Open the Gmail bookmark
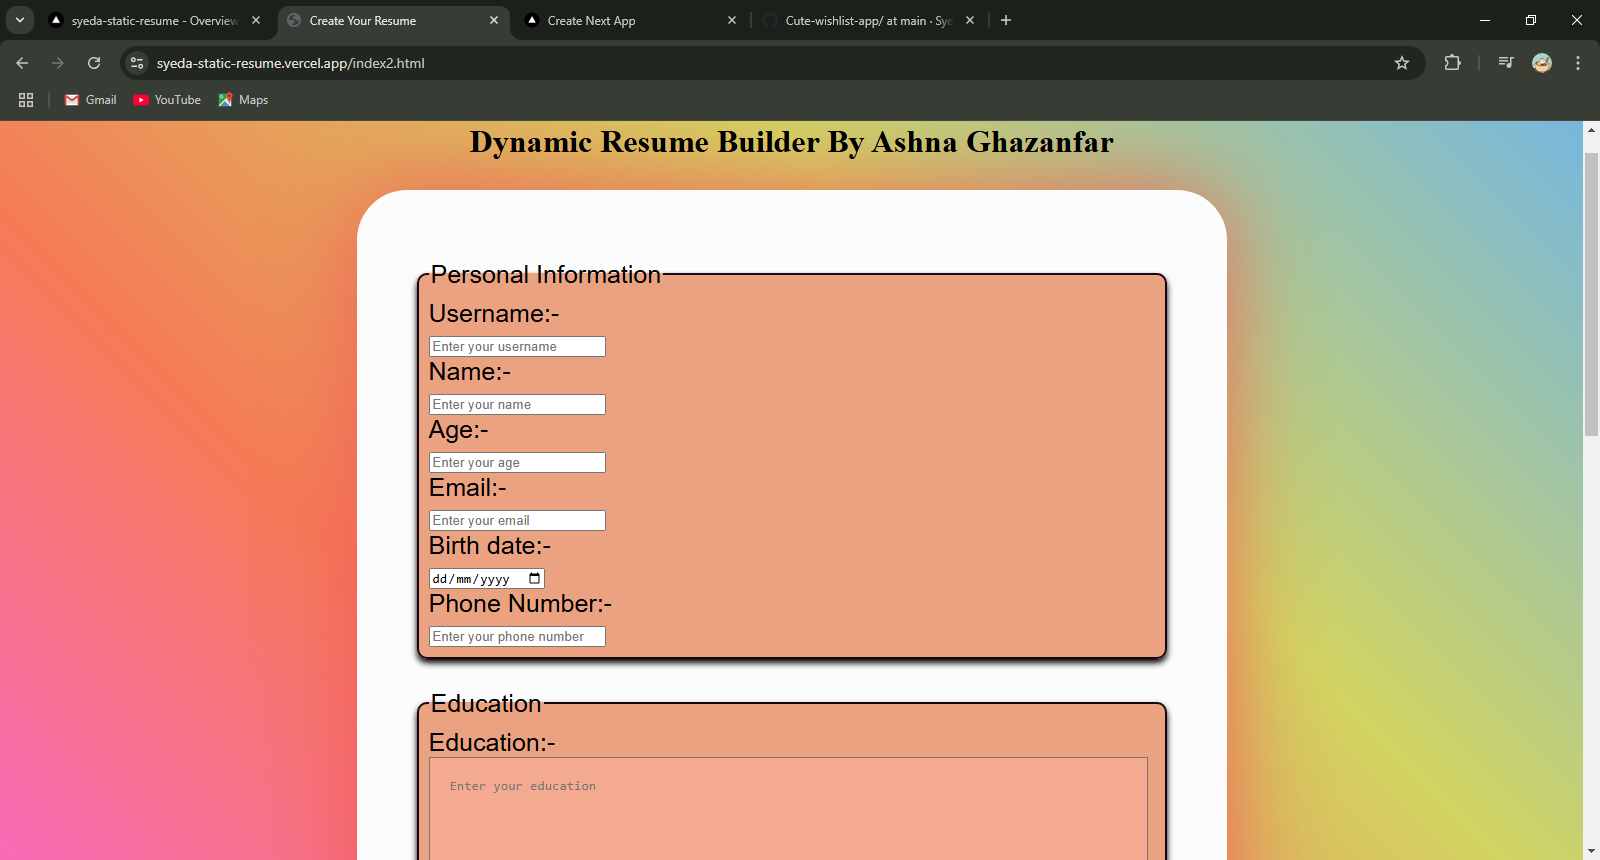The image size is (1600, 860). click(x=91, y=100)
